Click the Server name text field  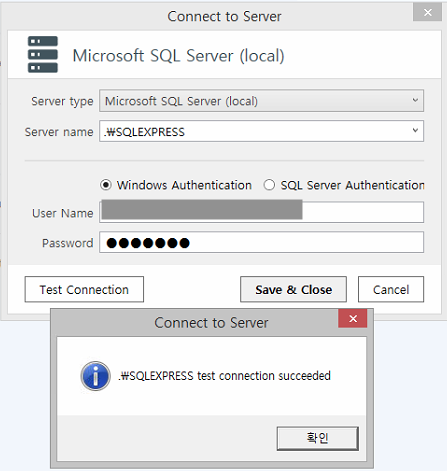[261, 131]
